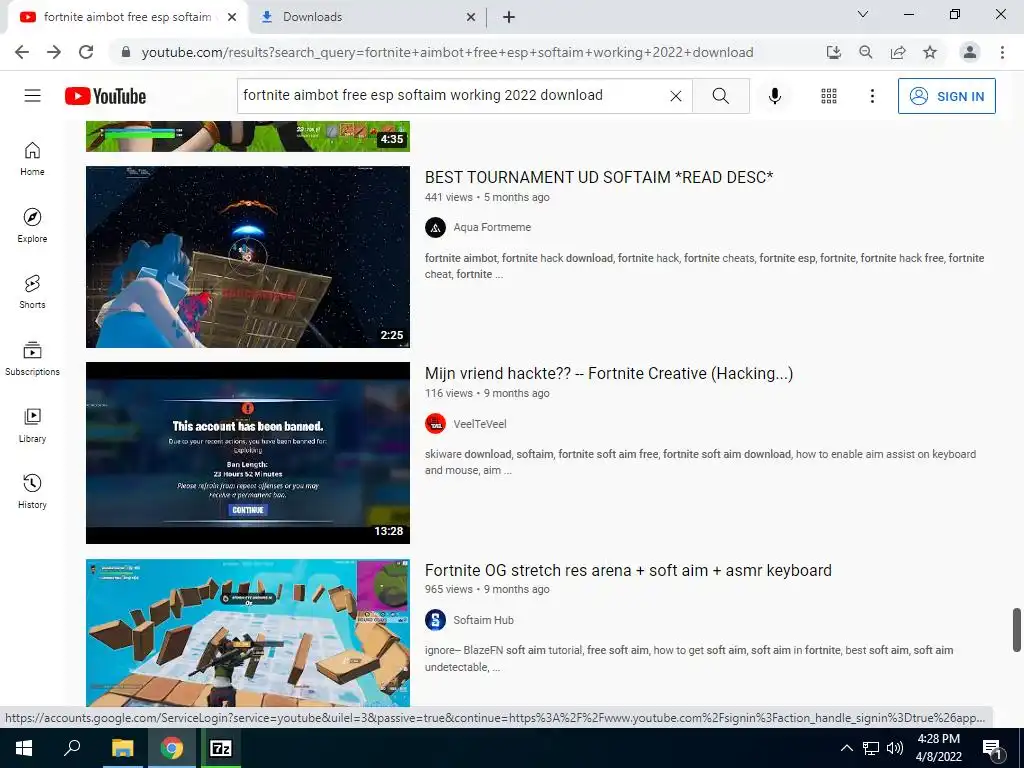This screenshot has width=1024, height=768.
Task: Click Softaim Hub channel avatar
Action: coord(436,620)
